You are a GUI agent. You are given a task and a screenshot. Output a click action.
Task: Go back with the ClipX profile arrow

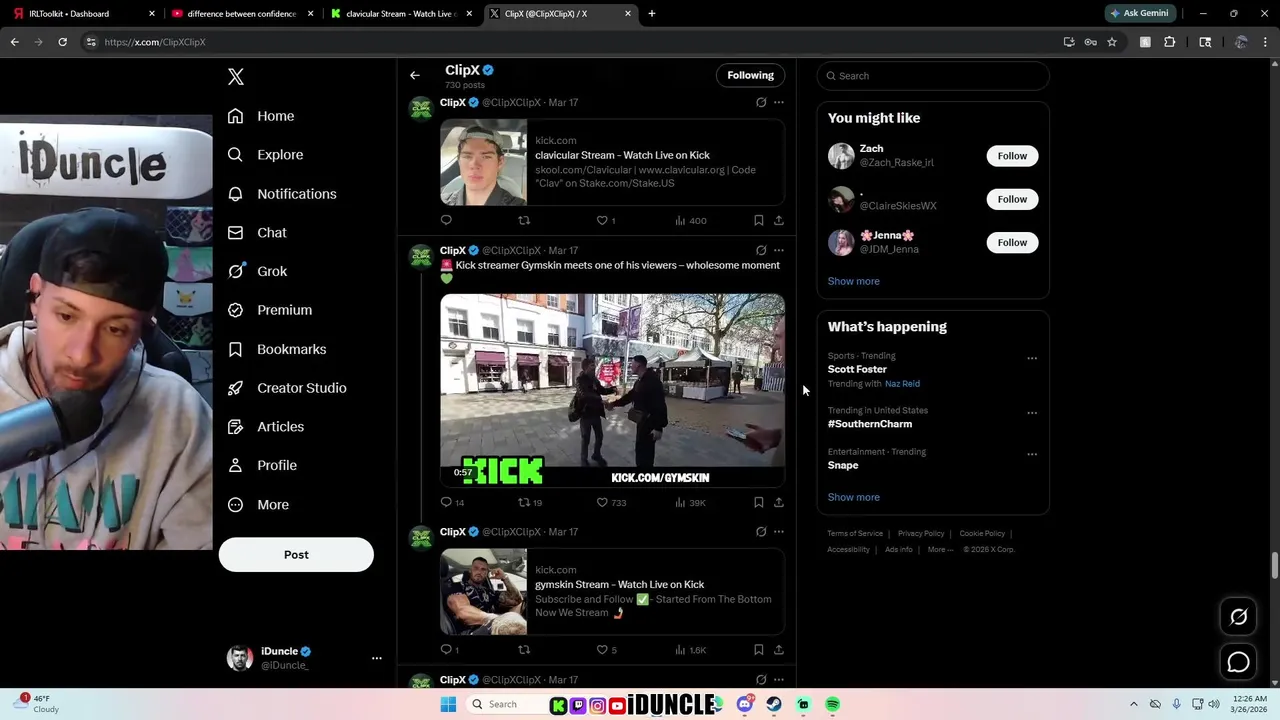point(414,75)
